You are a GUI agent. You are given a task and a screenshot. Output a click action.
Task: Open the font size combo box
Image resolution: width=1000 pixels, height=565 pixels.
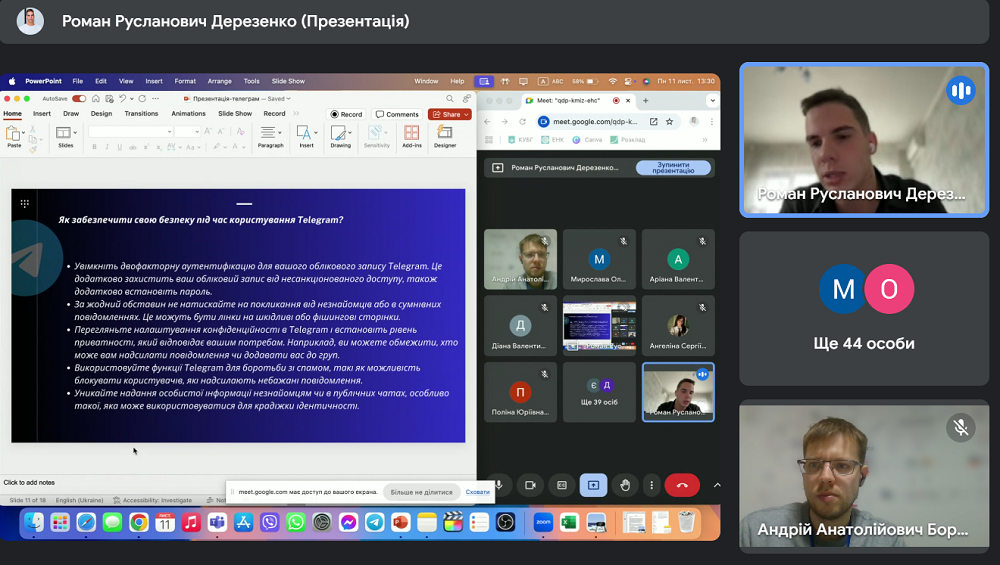point(188,131)
